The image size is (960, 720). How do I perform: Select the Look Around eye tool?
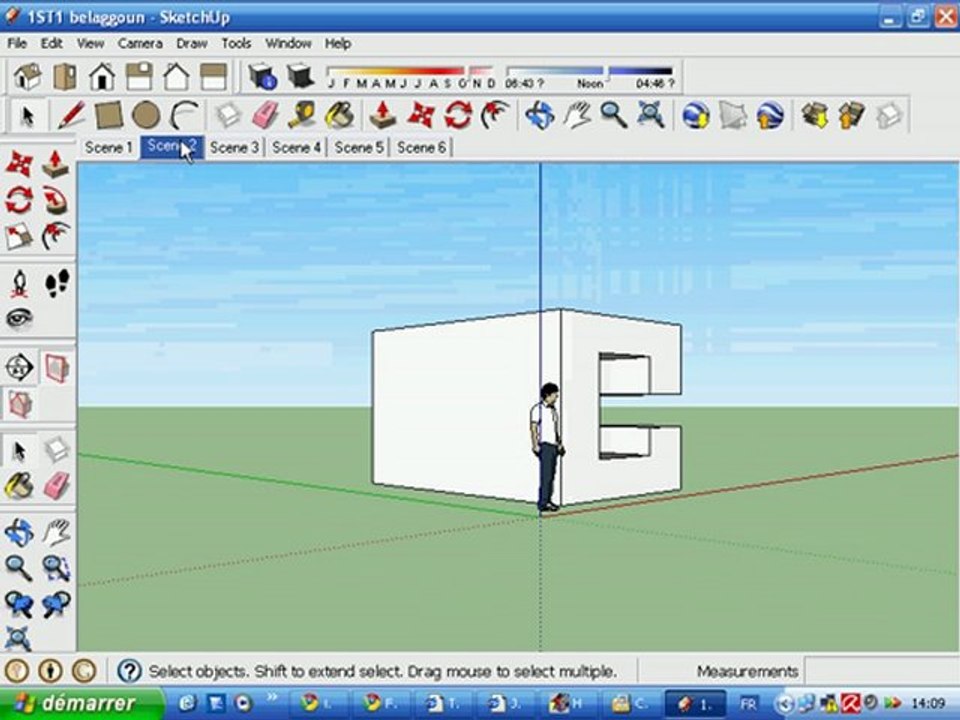point(19,318)
